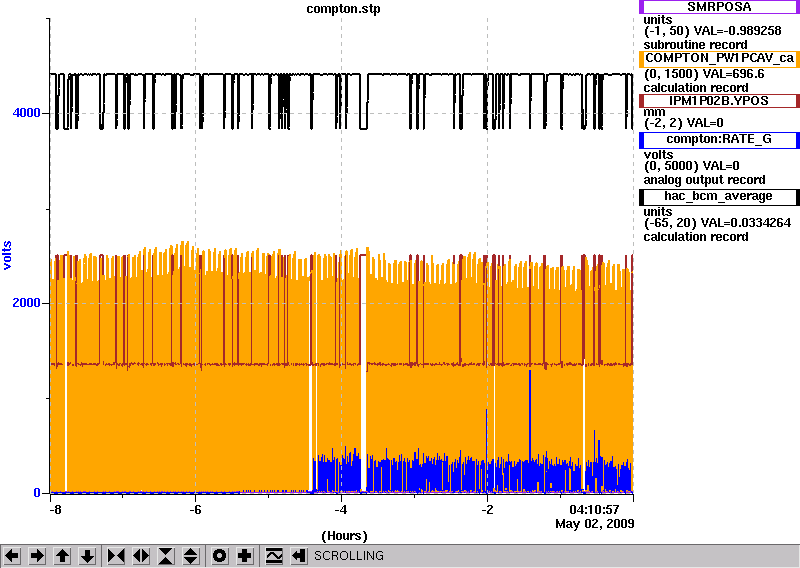Click the vertical zoom-out double-triangle icon
This screenshot has height=568, width=800.
point(191,555)
